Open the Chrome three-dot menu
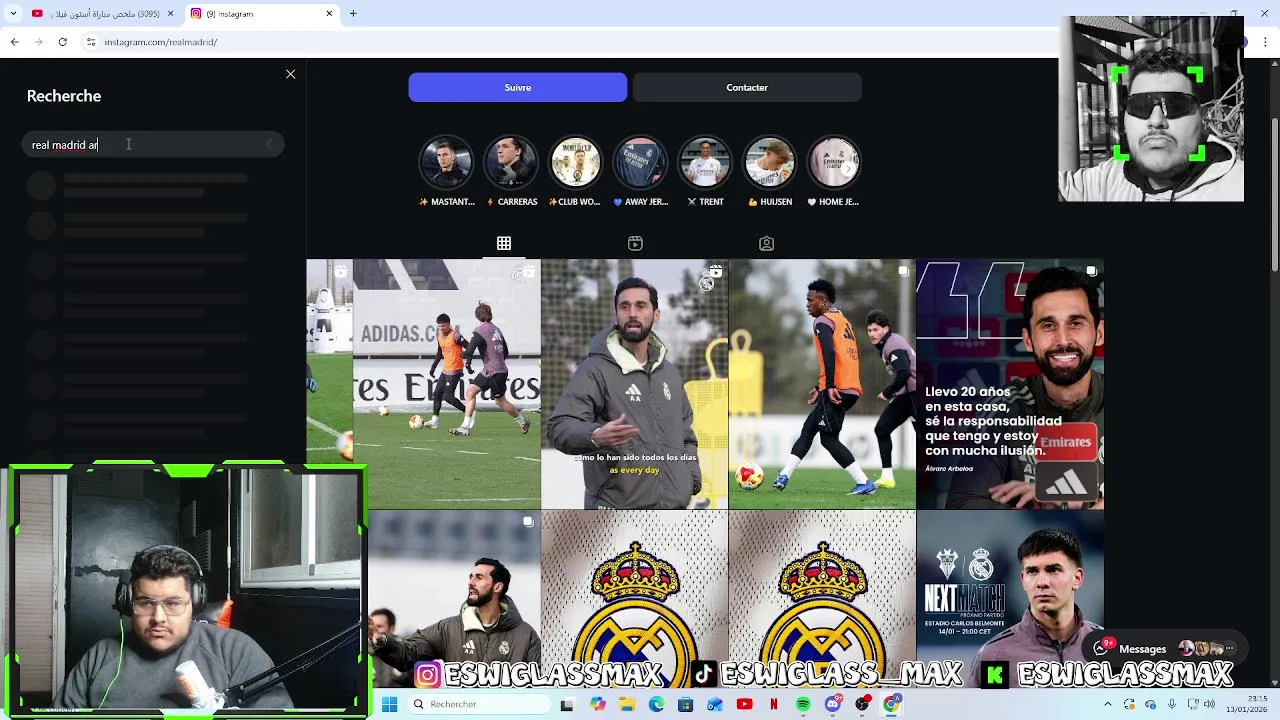Viewport: 1280px width, 720px height. 1264,42
